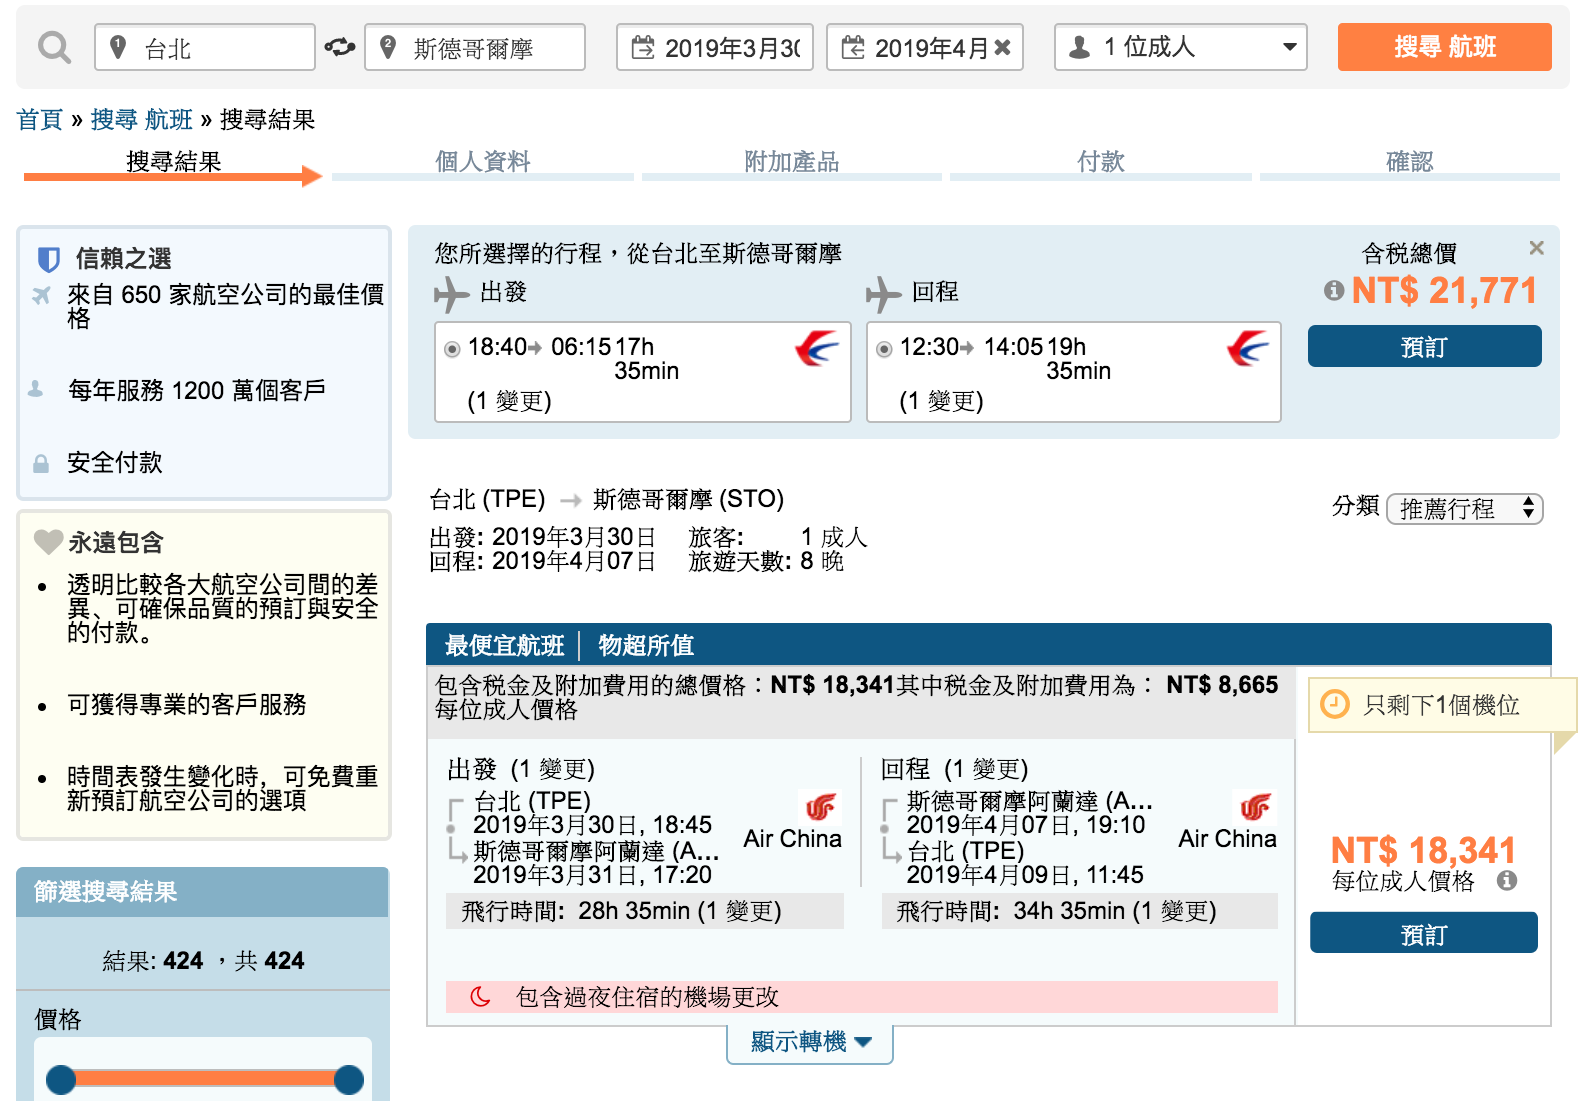This screenshot has height=1101, width=1579.
Task: Open the 推薦行程 sort dropdown
Action: pos(1464,509)
